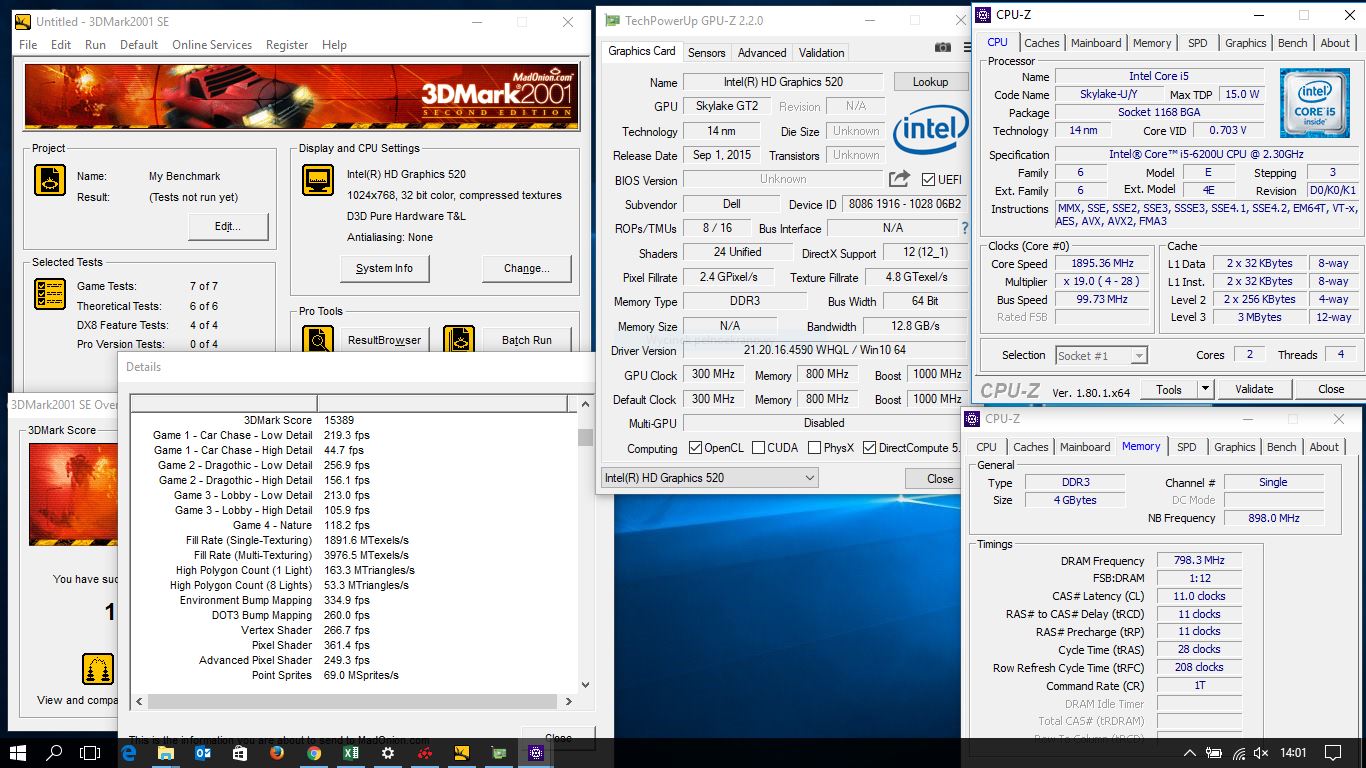Toggle the OpenCL checkbox
The height and width of the screenshot is (768, 1366).
696,448
